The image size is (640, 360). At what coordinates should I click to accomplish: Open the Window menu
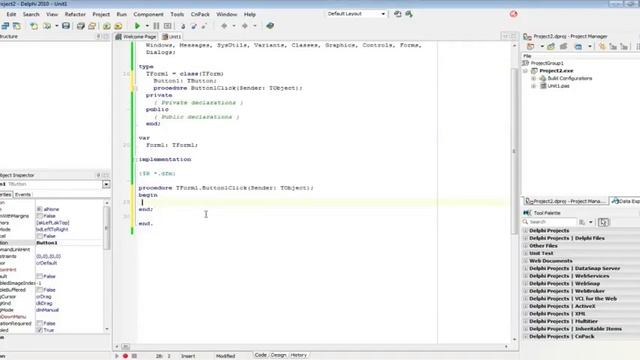pyautogui.click(x=227, y=14)
